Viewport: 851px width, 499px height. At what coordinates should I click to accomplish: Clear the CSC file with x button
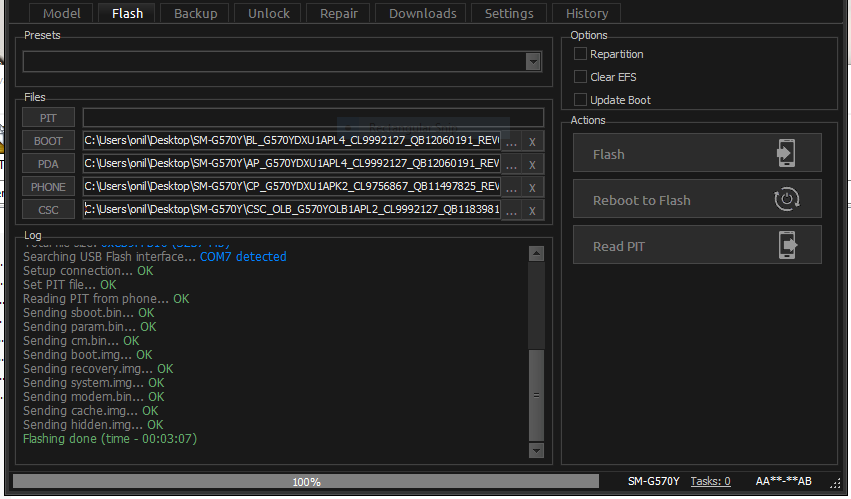click(532, 210)
